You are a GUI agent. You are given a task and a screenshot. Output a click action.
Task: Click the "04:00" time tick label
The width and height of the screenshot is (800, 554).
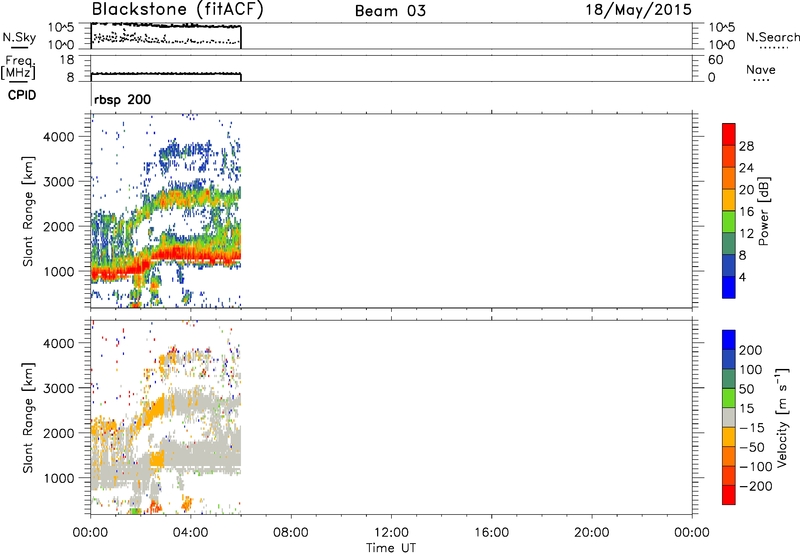[191, 533]
